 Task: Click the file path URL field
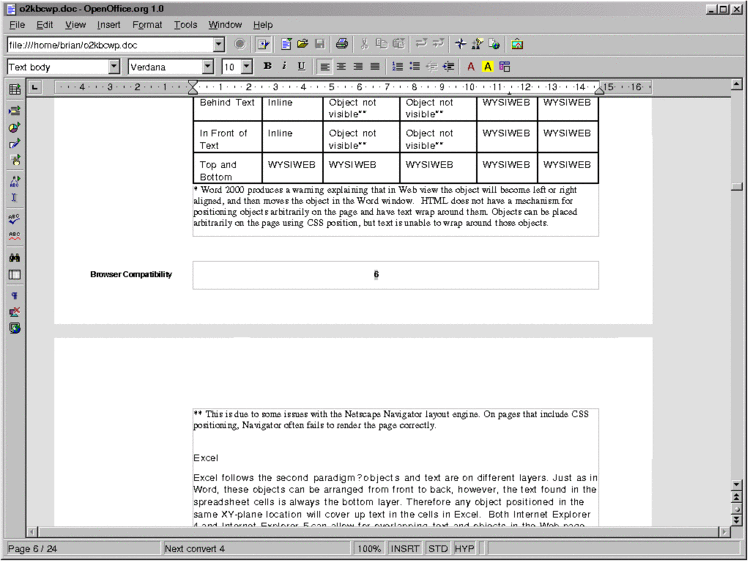tap(110, 45)
